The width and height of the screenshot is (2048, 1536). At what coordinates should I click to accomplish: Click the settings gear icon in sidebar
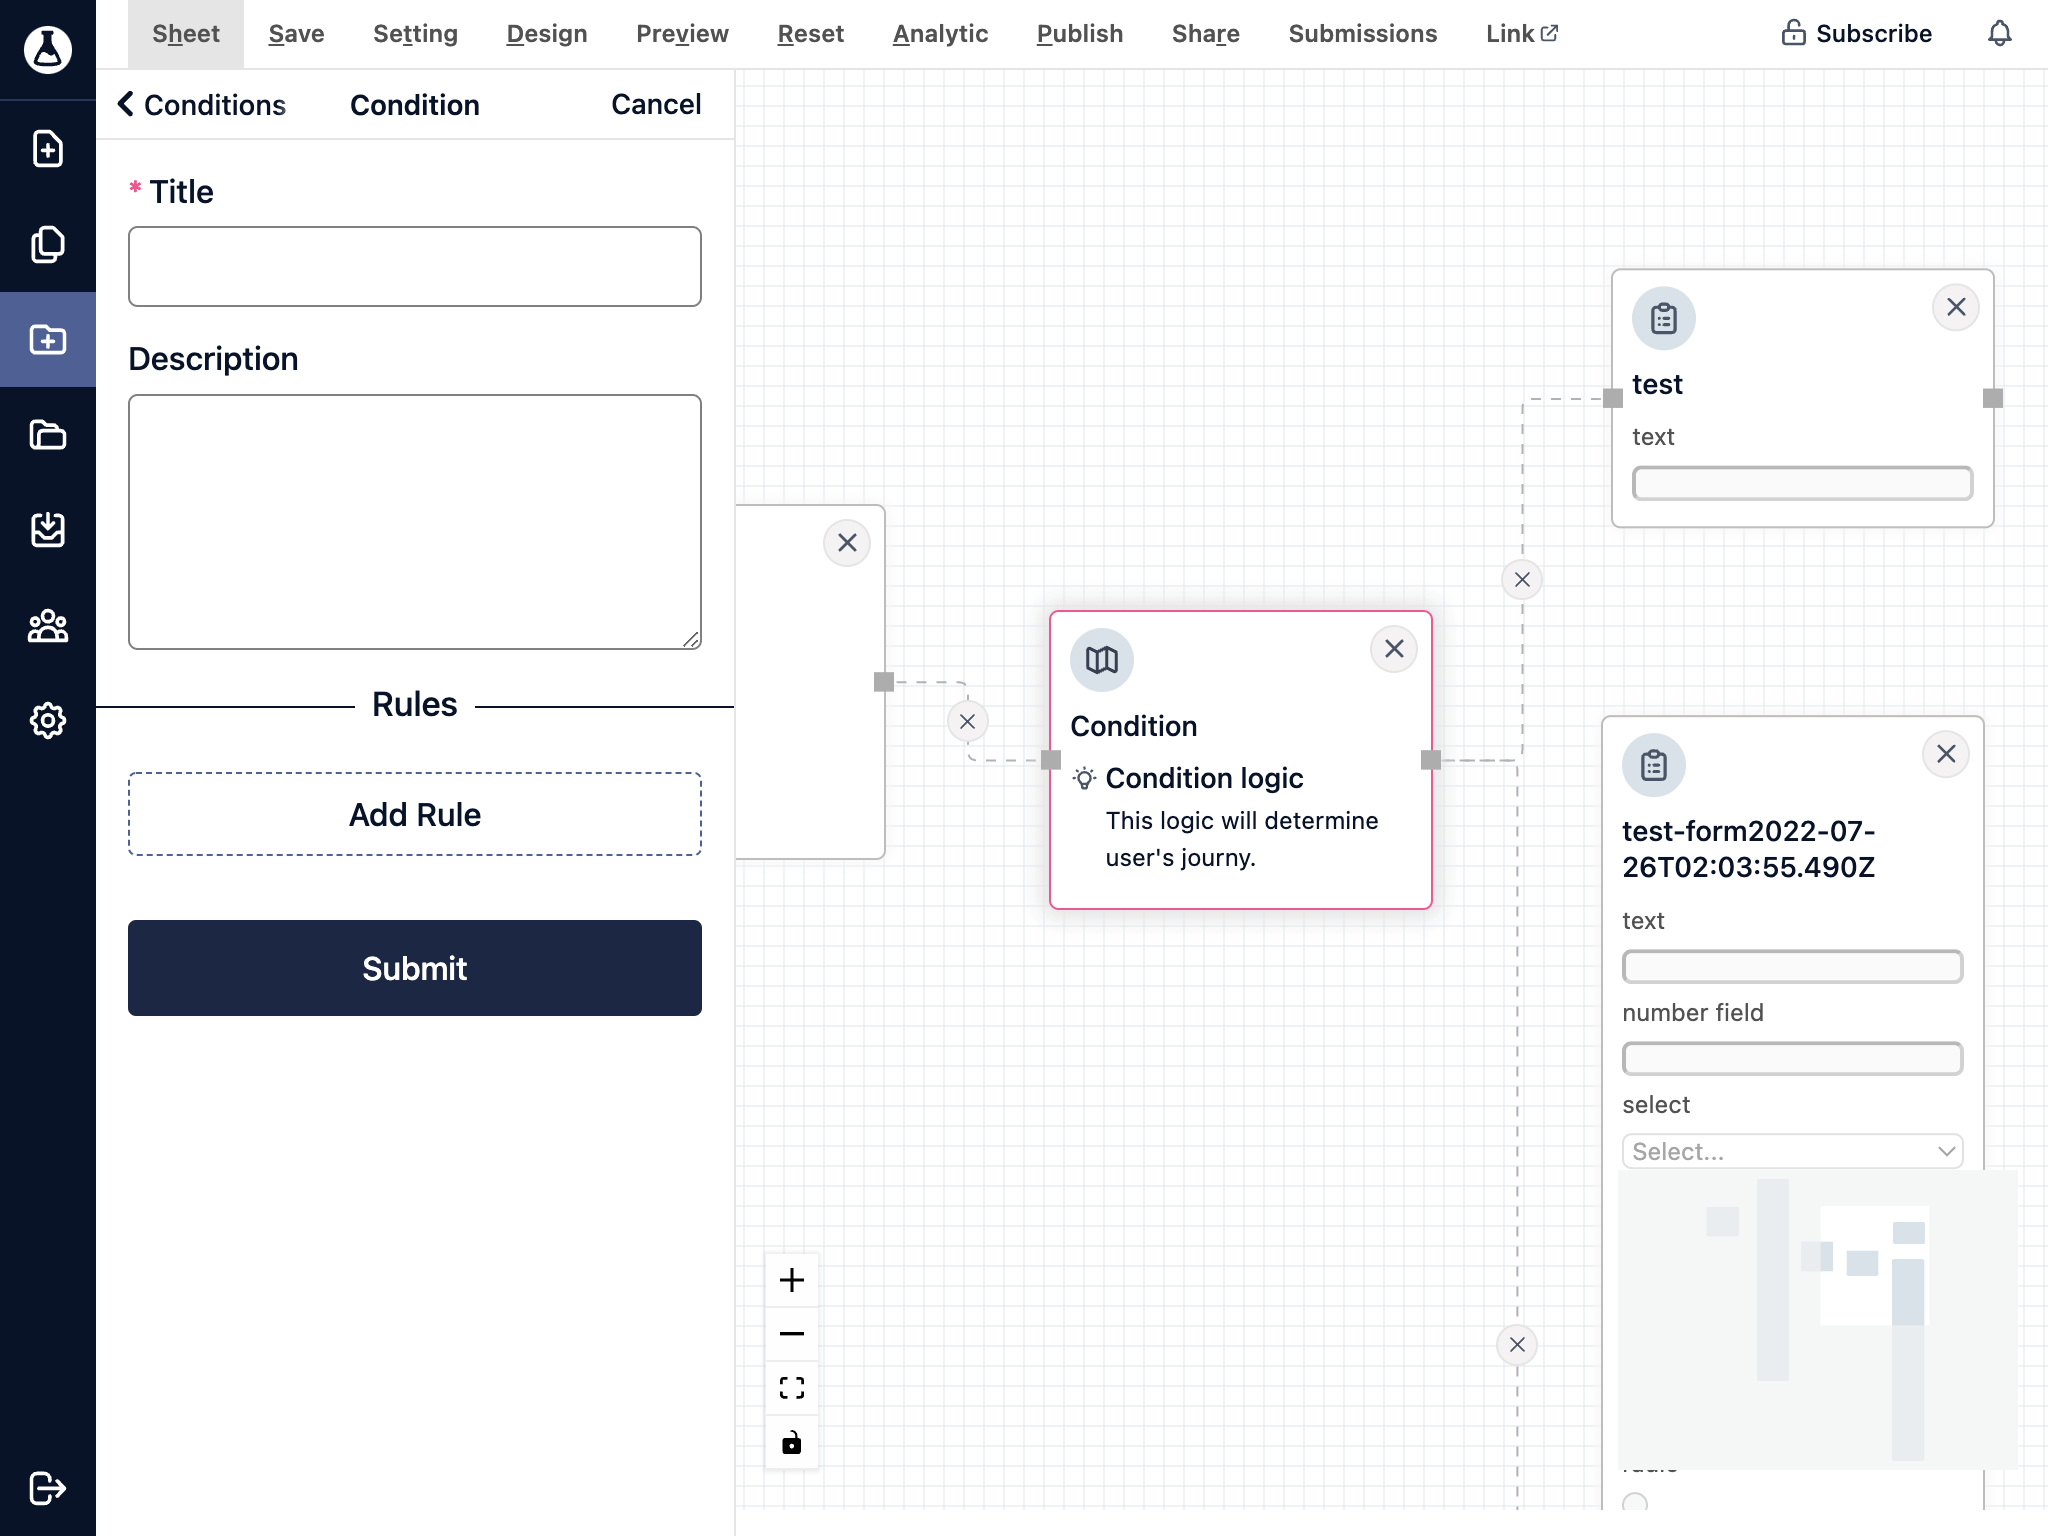click(48, 720)
